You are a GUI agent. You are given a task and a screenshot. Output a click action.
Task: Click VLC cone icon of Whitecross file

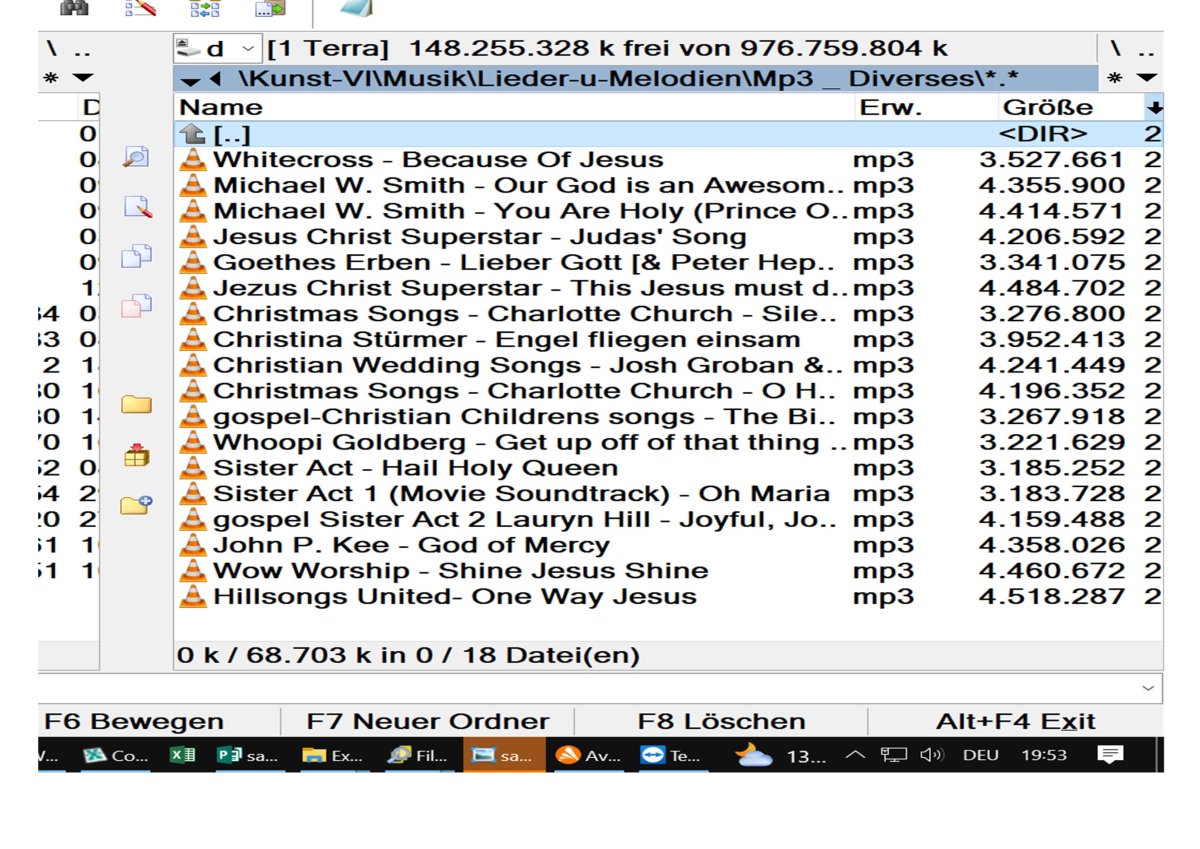(192, 159)
